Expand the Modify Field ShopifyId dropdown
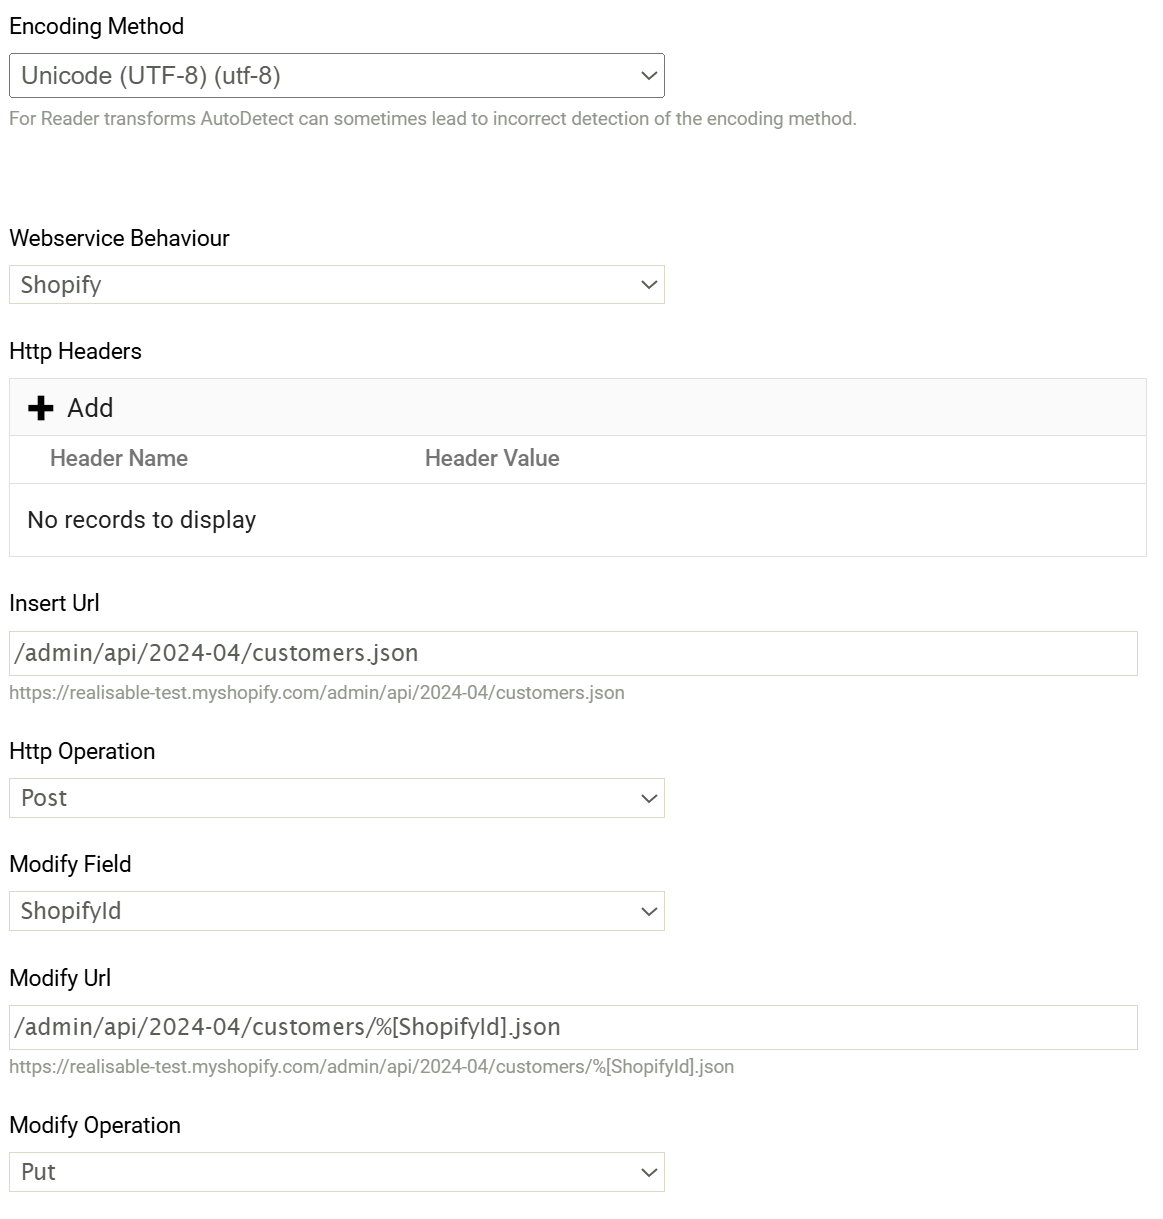Image resolution: width=1163 pixels, height=1219 pixels. [x=336, y=911]
